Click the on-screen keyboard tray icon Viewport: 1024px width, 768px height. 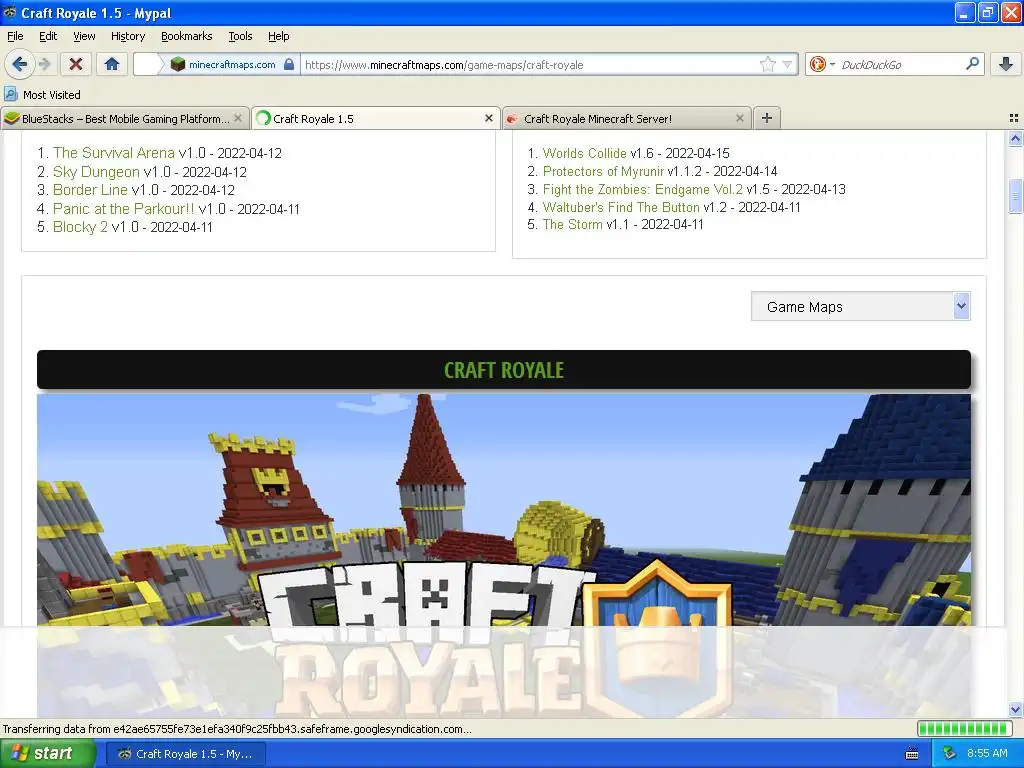tap(912, 754)
